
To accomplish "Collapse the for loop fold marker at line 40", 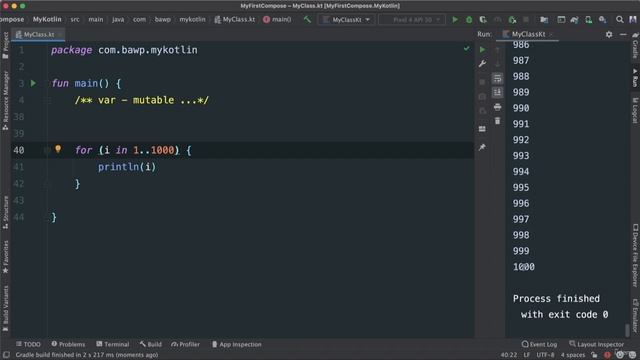I will [47, 150].
